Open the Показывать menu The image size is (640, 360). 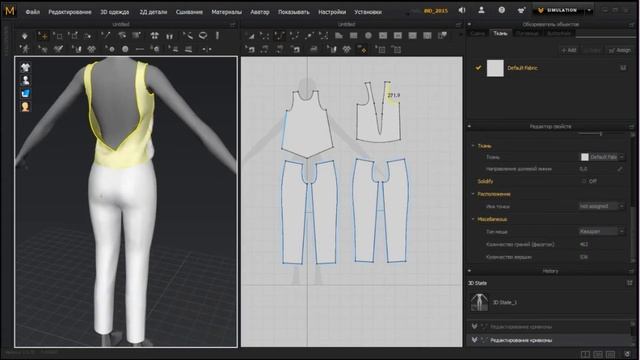tap(293, 12)
